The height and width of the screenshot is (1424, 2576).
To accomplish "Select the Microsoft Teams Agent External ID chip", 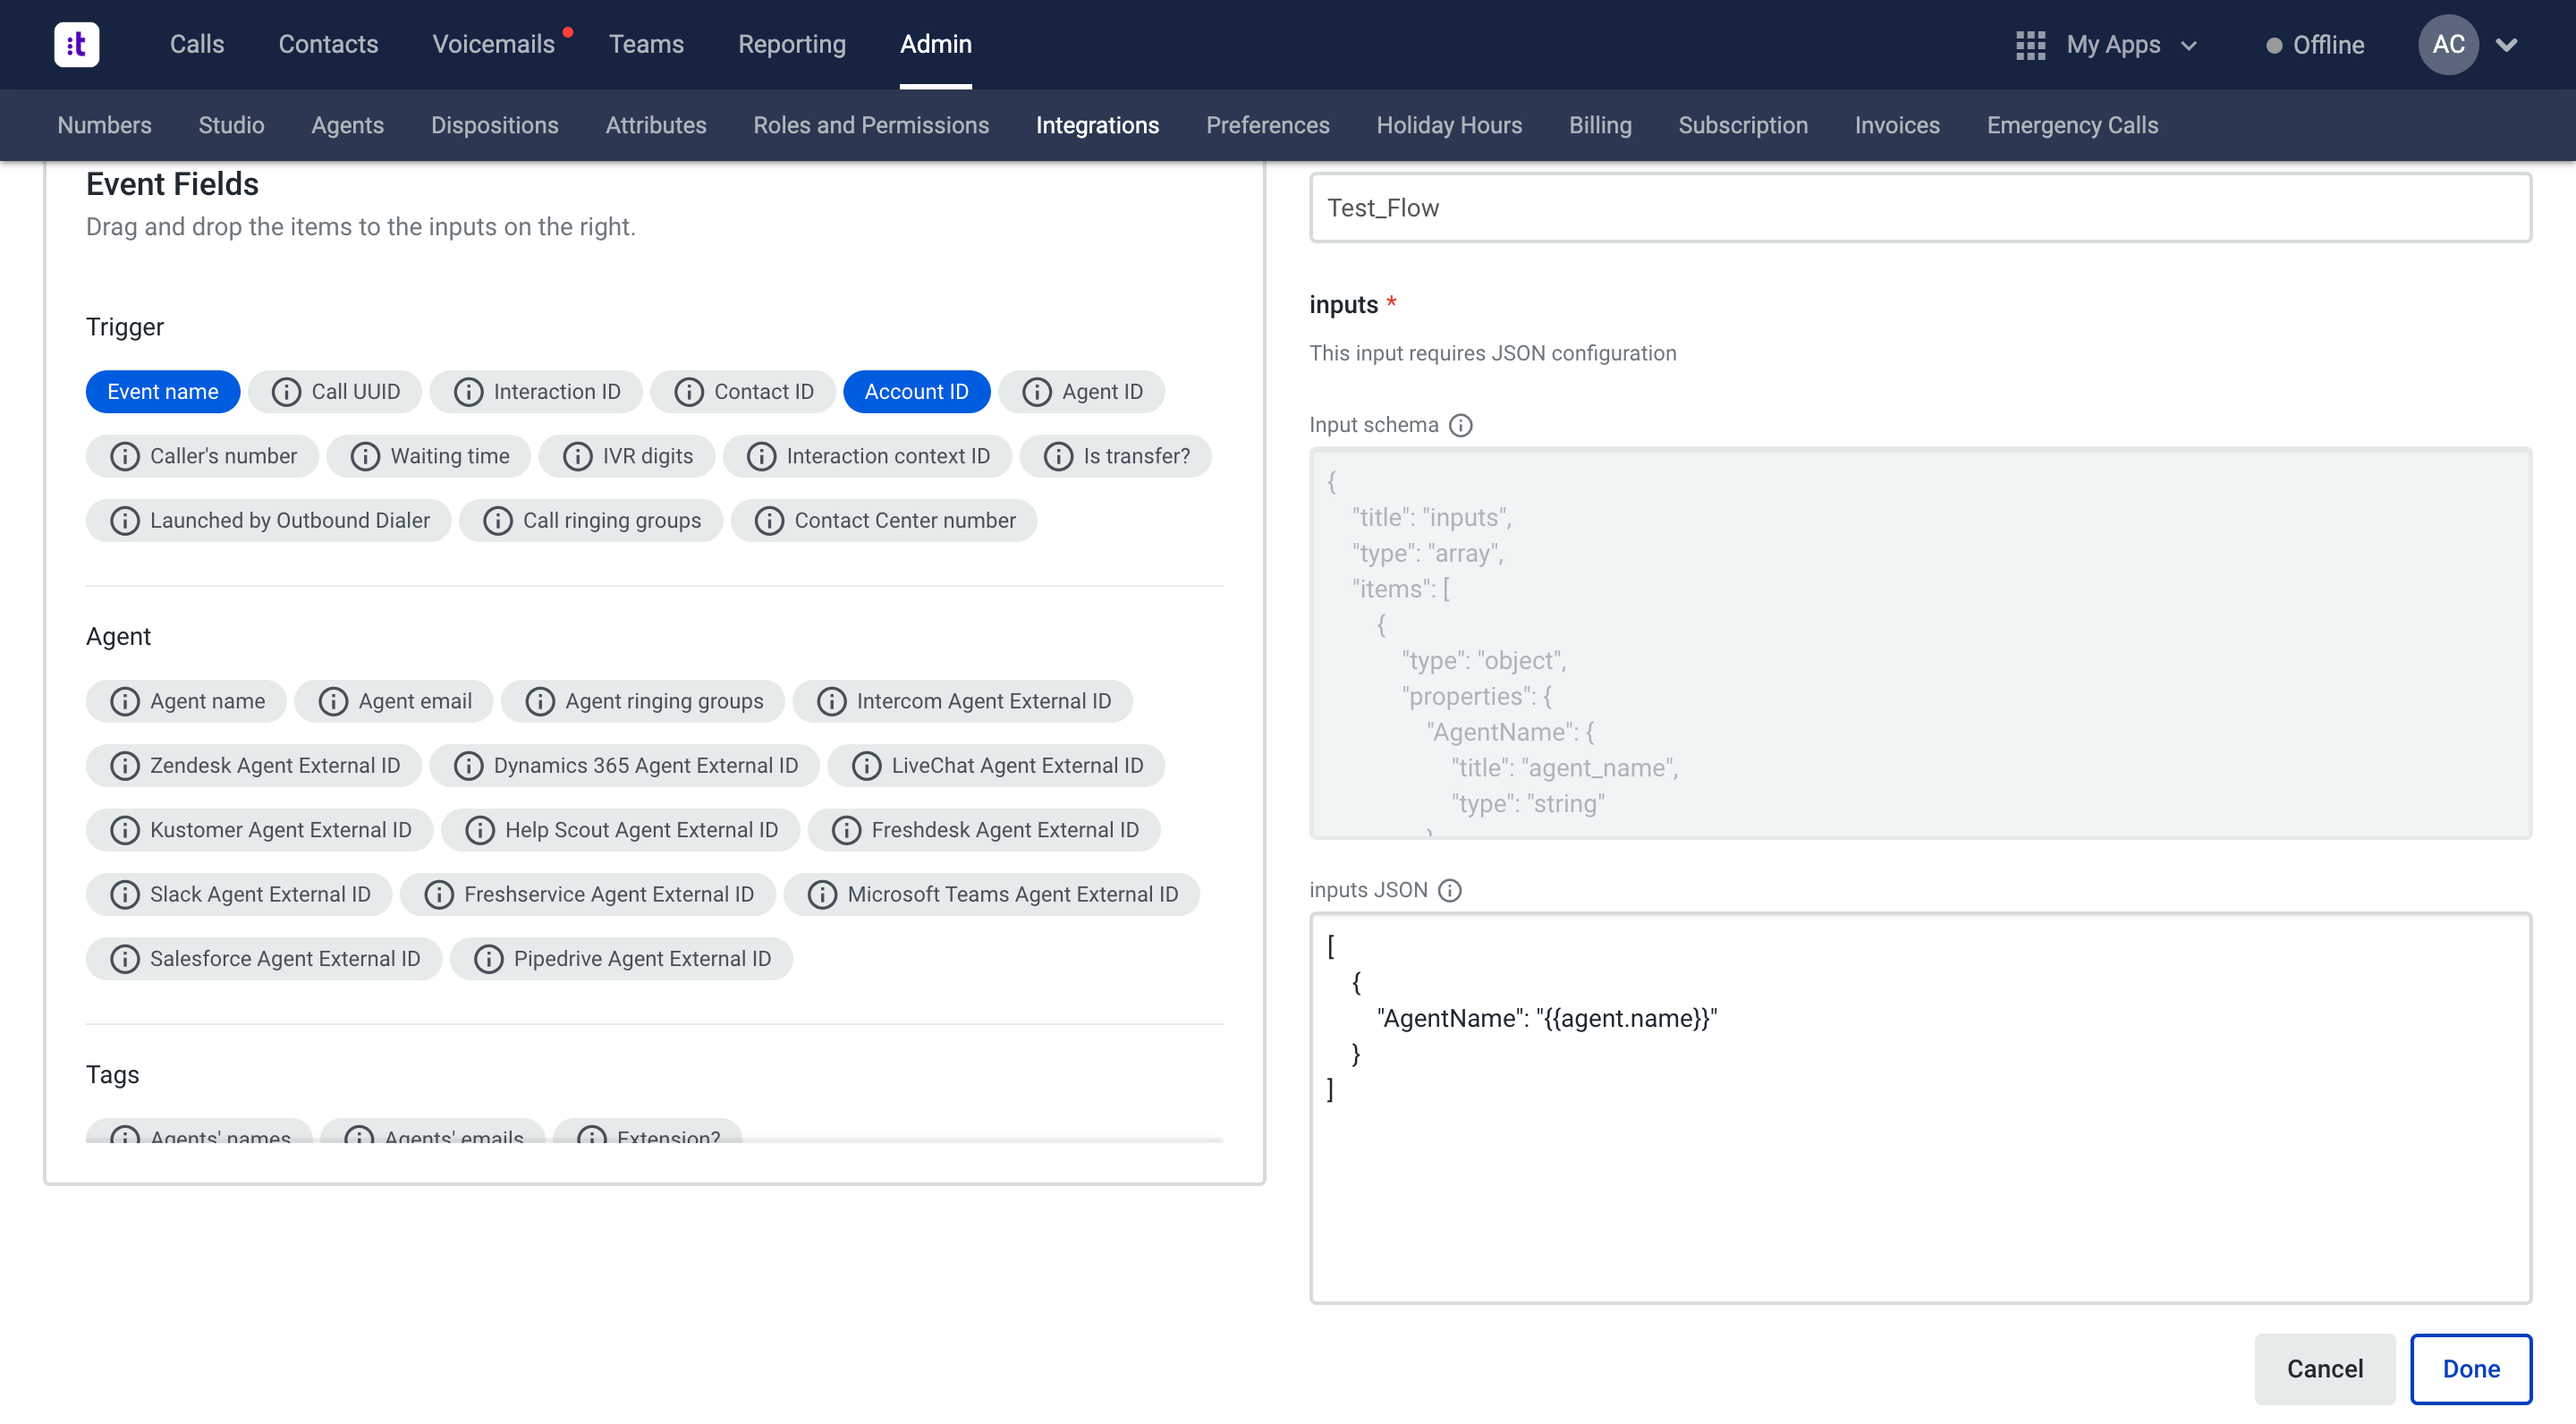I will tap(992, 894).
